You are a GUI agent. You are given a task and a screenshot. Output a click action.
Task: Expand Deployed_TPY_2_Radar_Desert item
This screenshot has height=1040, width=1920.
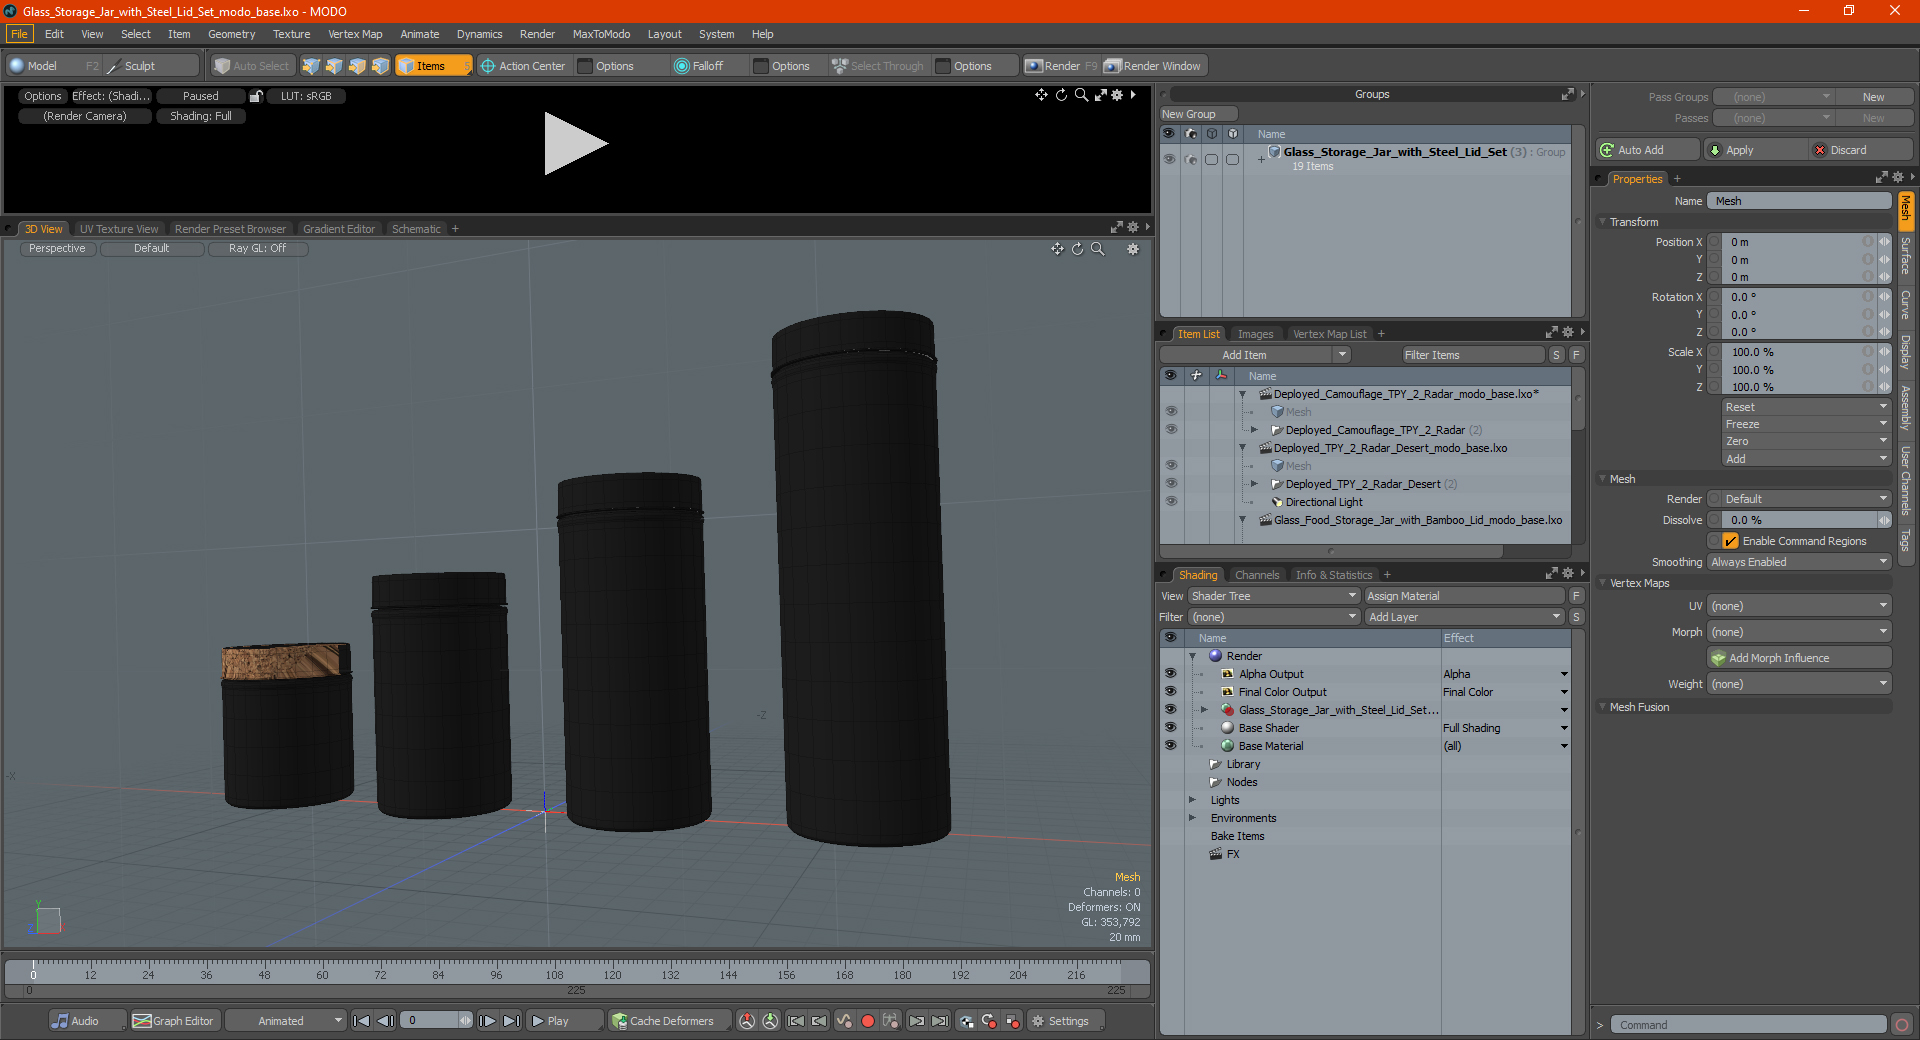point(1254,484)
